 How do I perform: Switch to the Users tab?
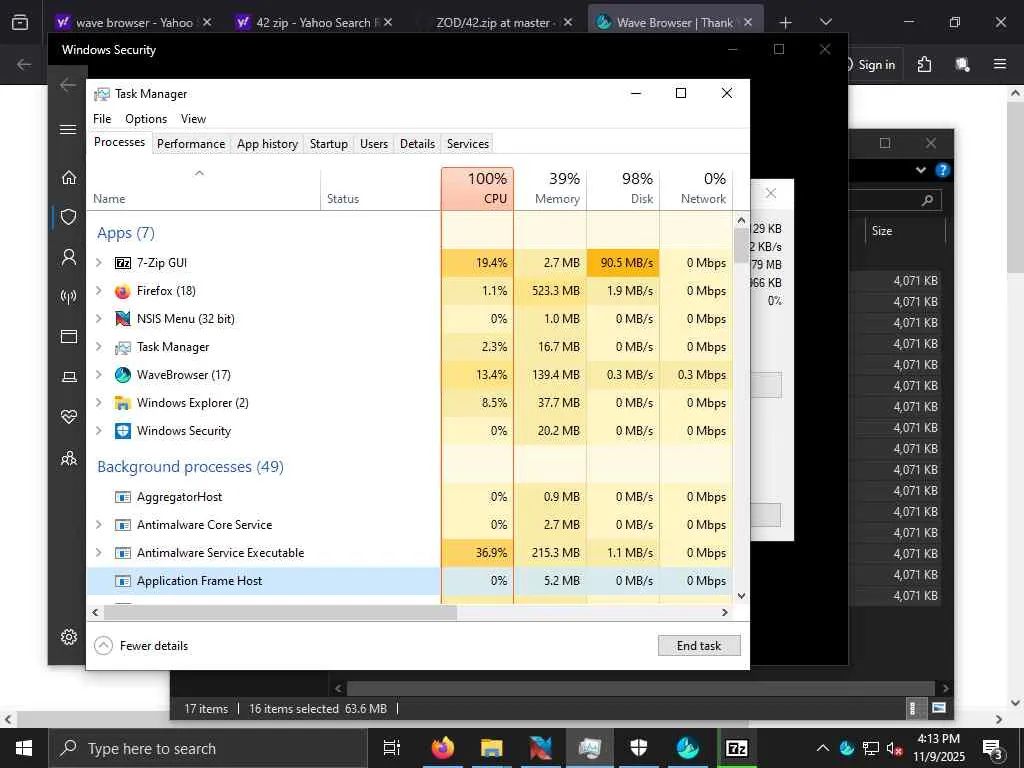[x=374, y=144]
